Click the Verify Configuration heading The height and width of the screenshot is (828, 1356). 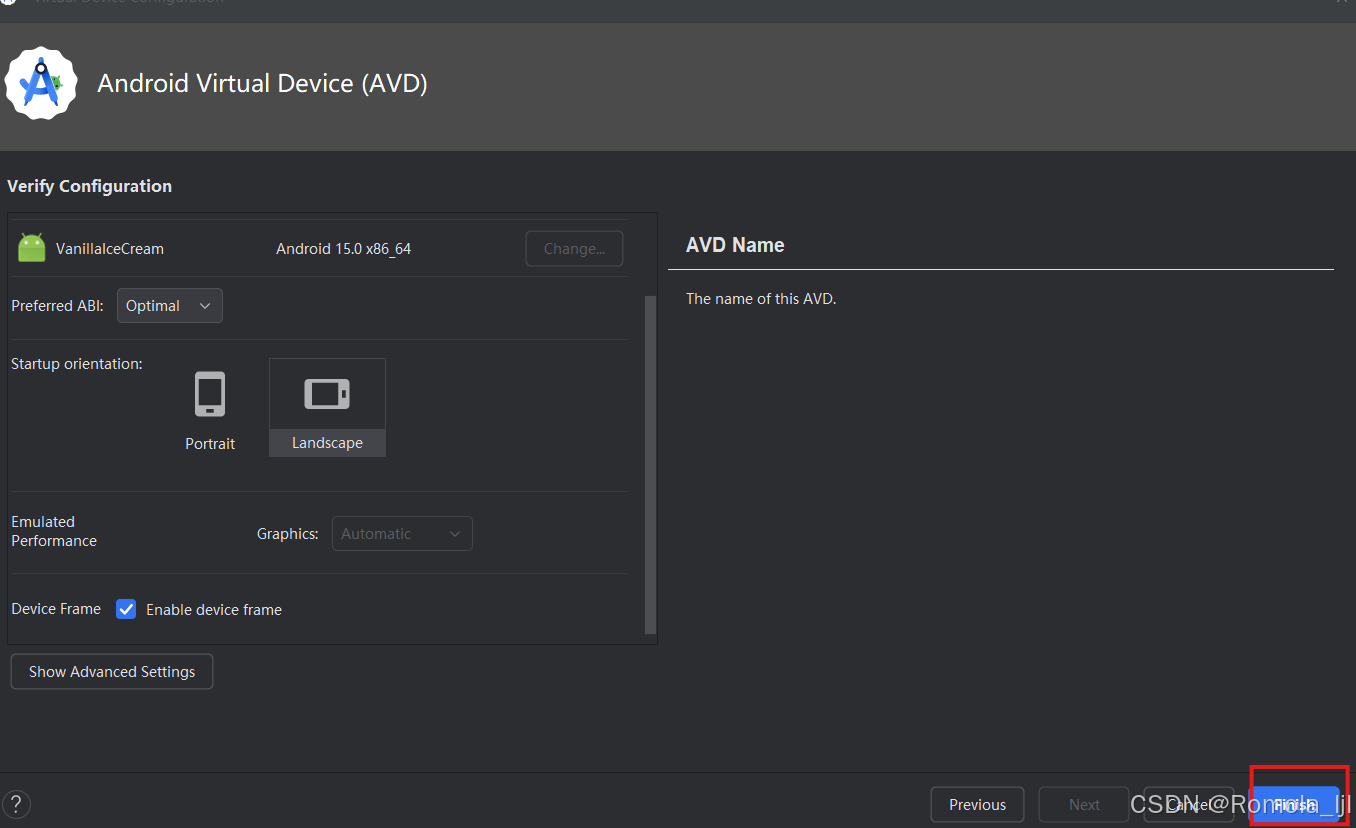89,186
